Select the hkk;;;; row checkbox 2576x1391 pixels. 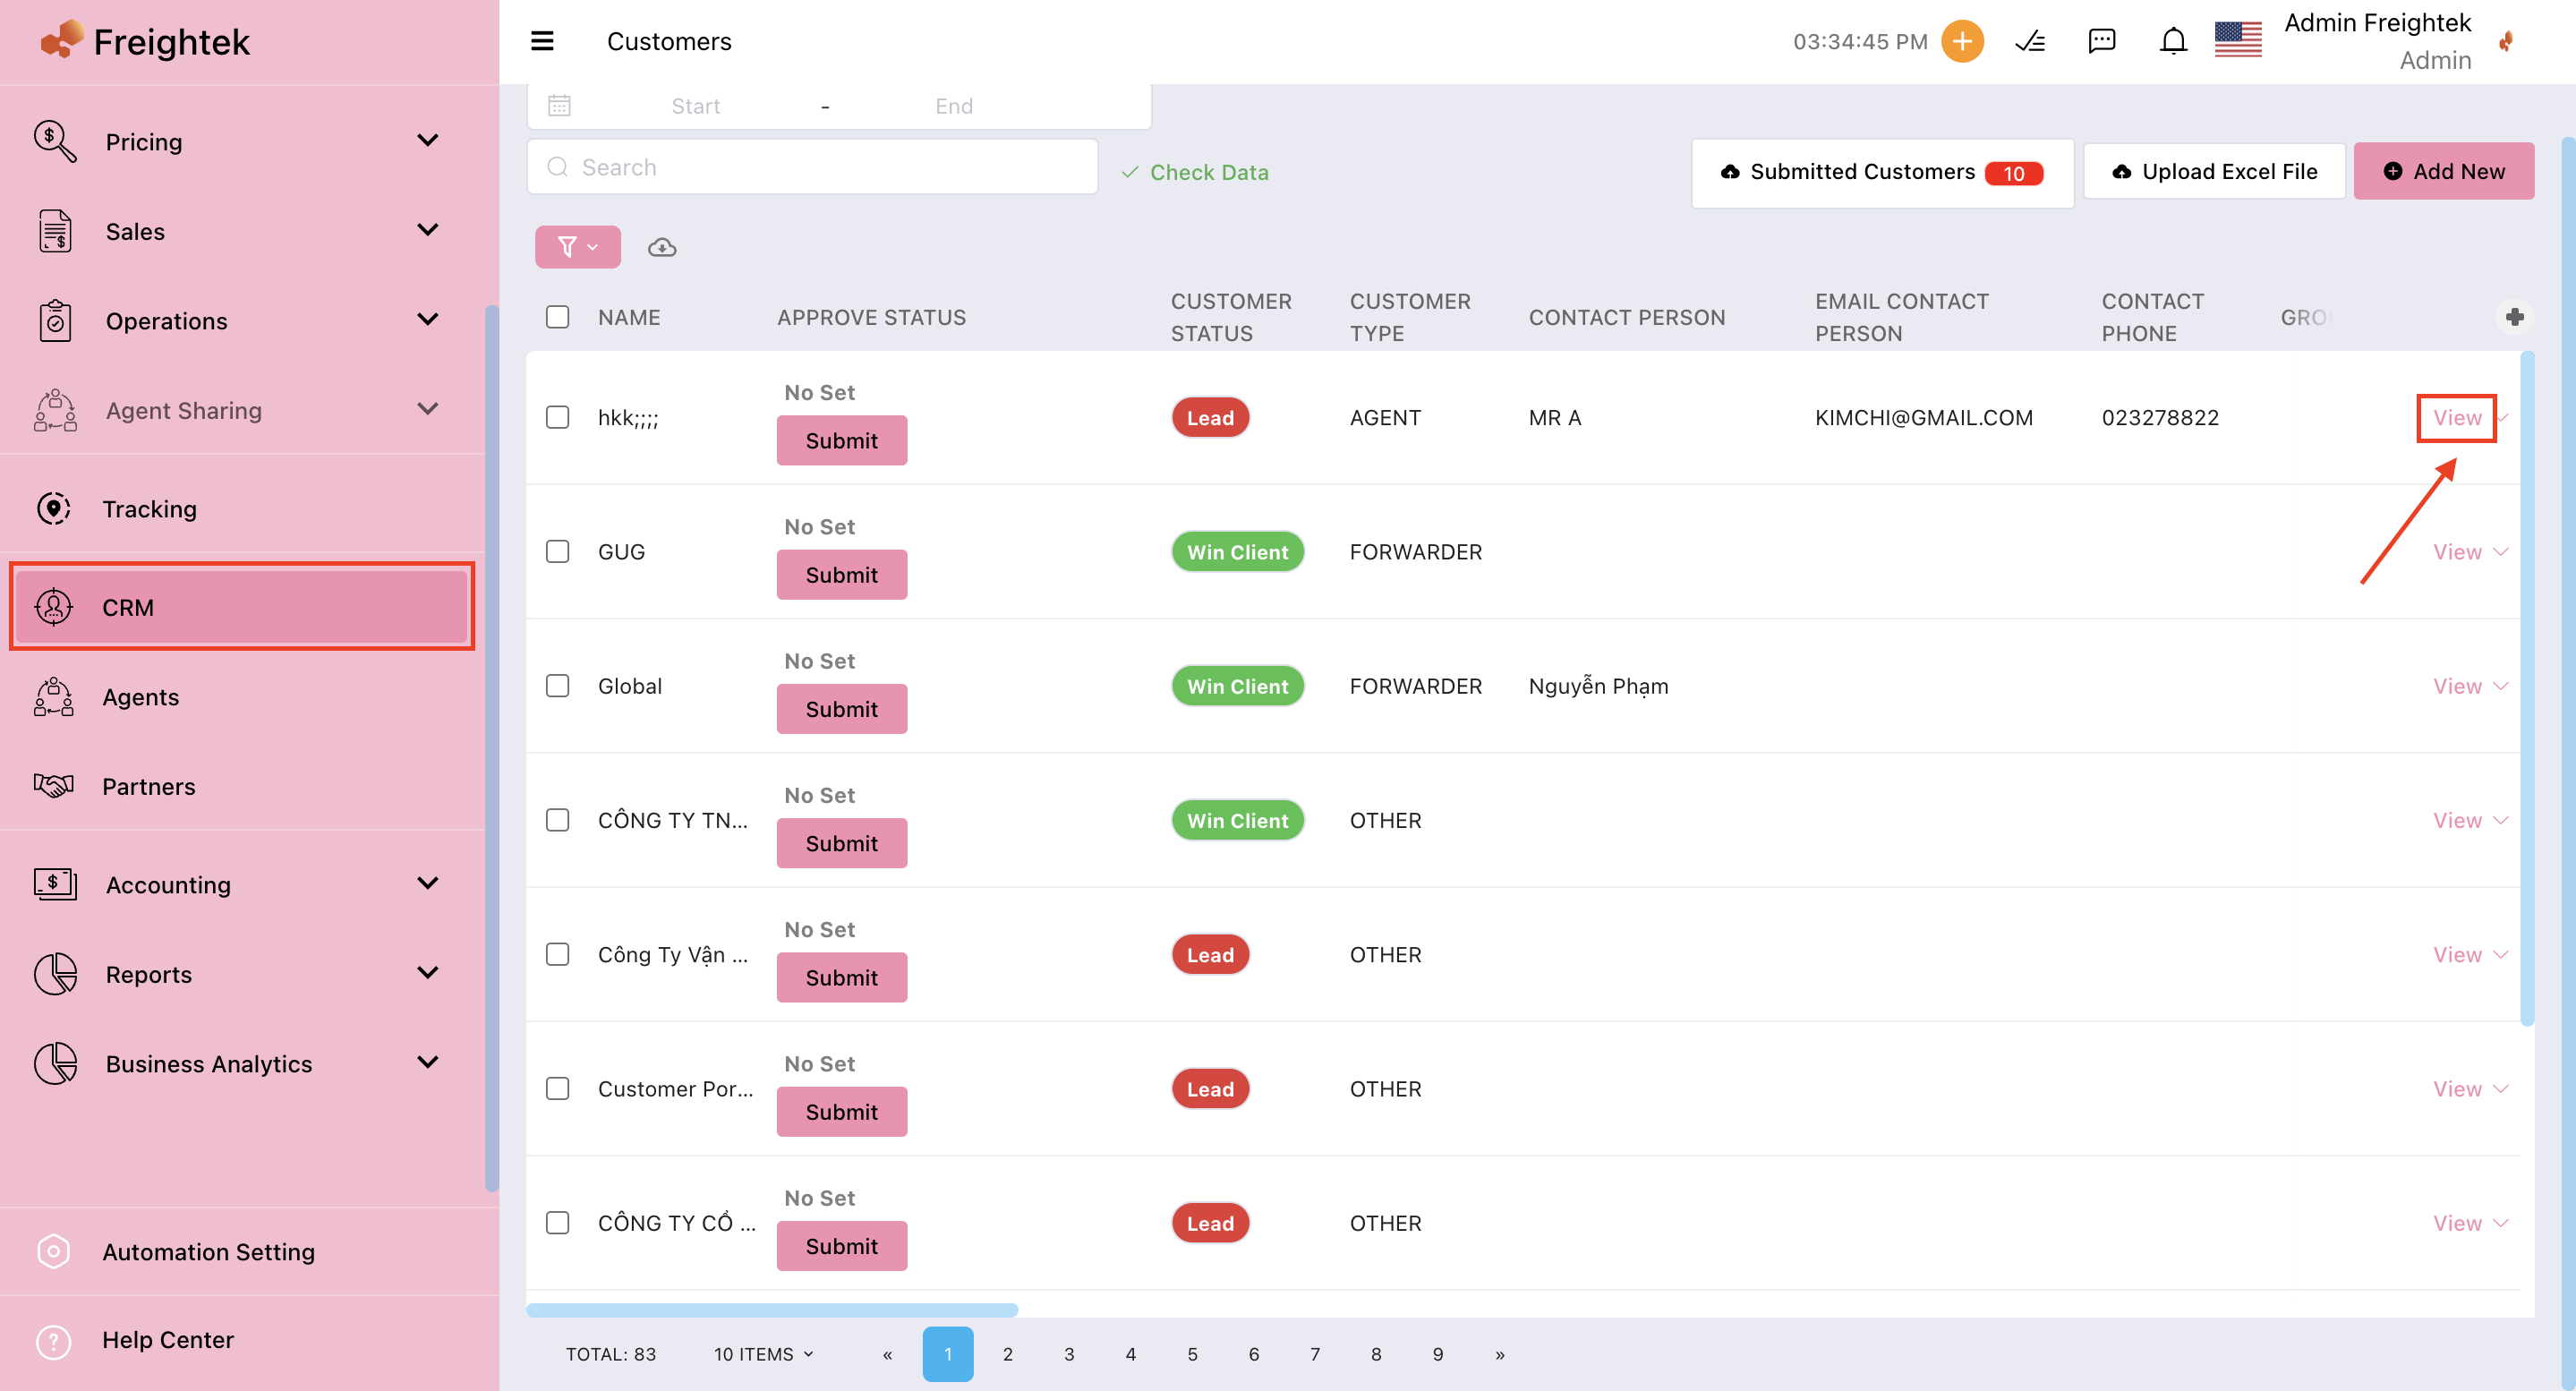point(557,417)
